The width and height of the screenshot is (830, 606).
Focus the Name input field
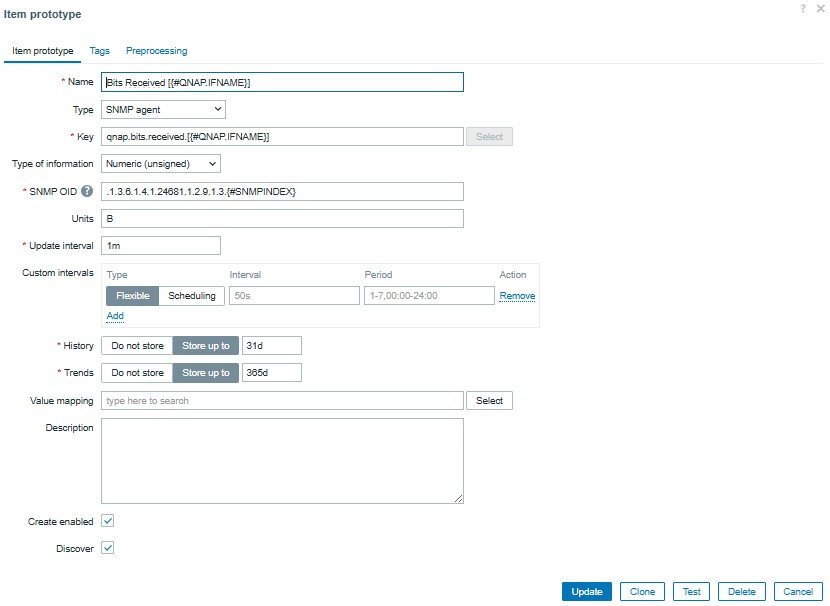click(282, 82)
